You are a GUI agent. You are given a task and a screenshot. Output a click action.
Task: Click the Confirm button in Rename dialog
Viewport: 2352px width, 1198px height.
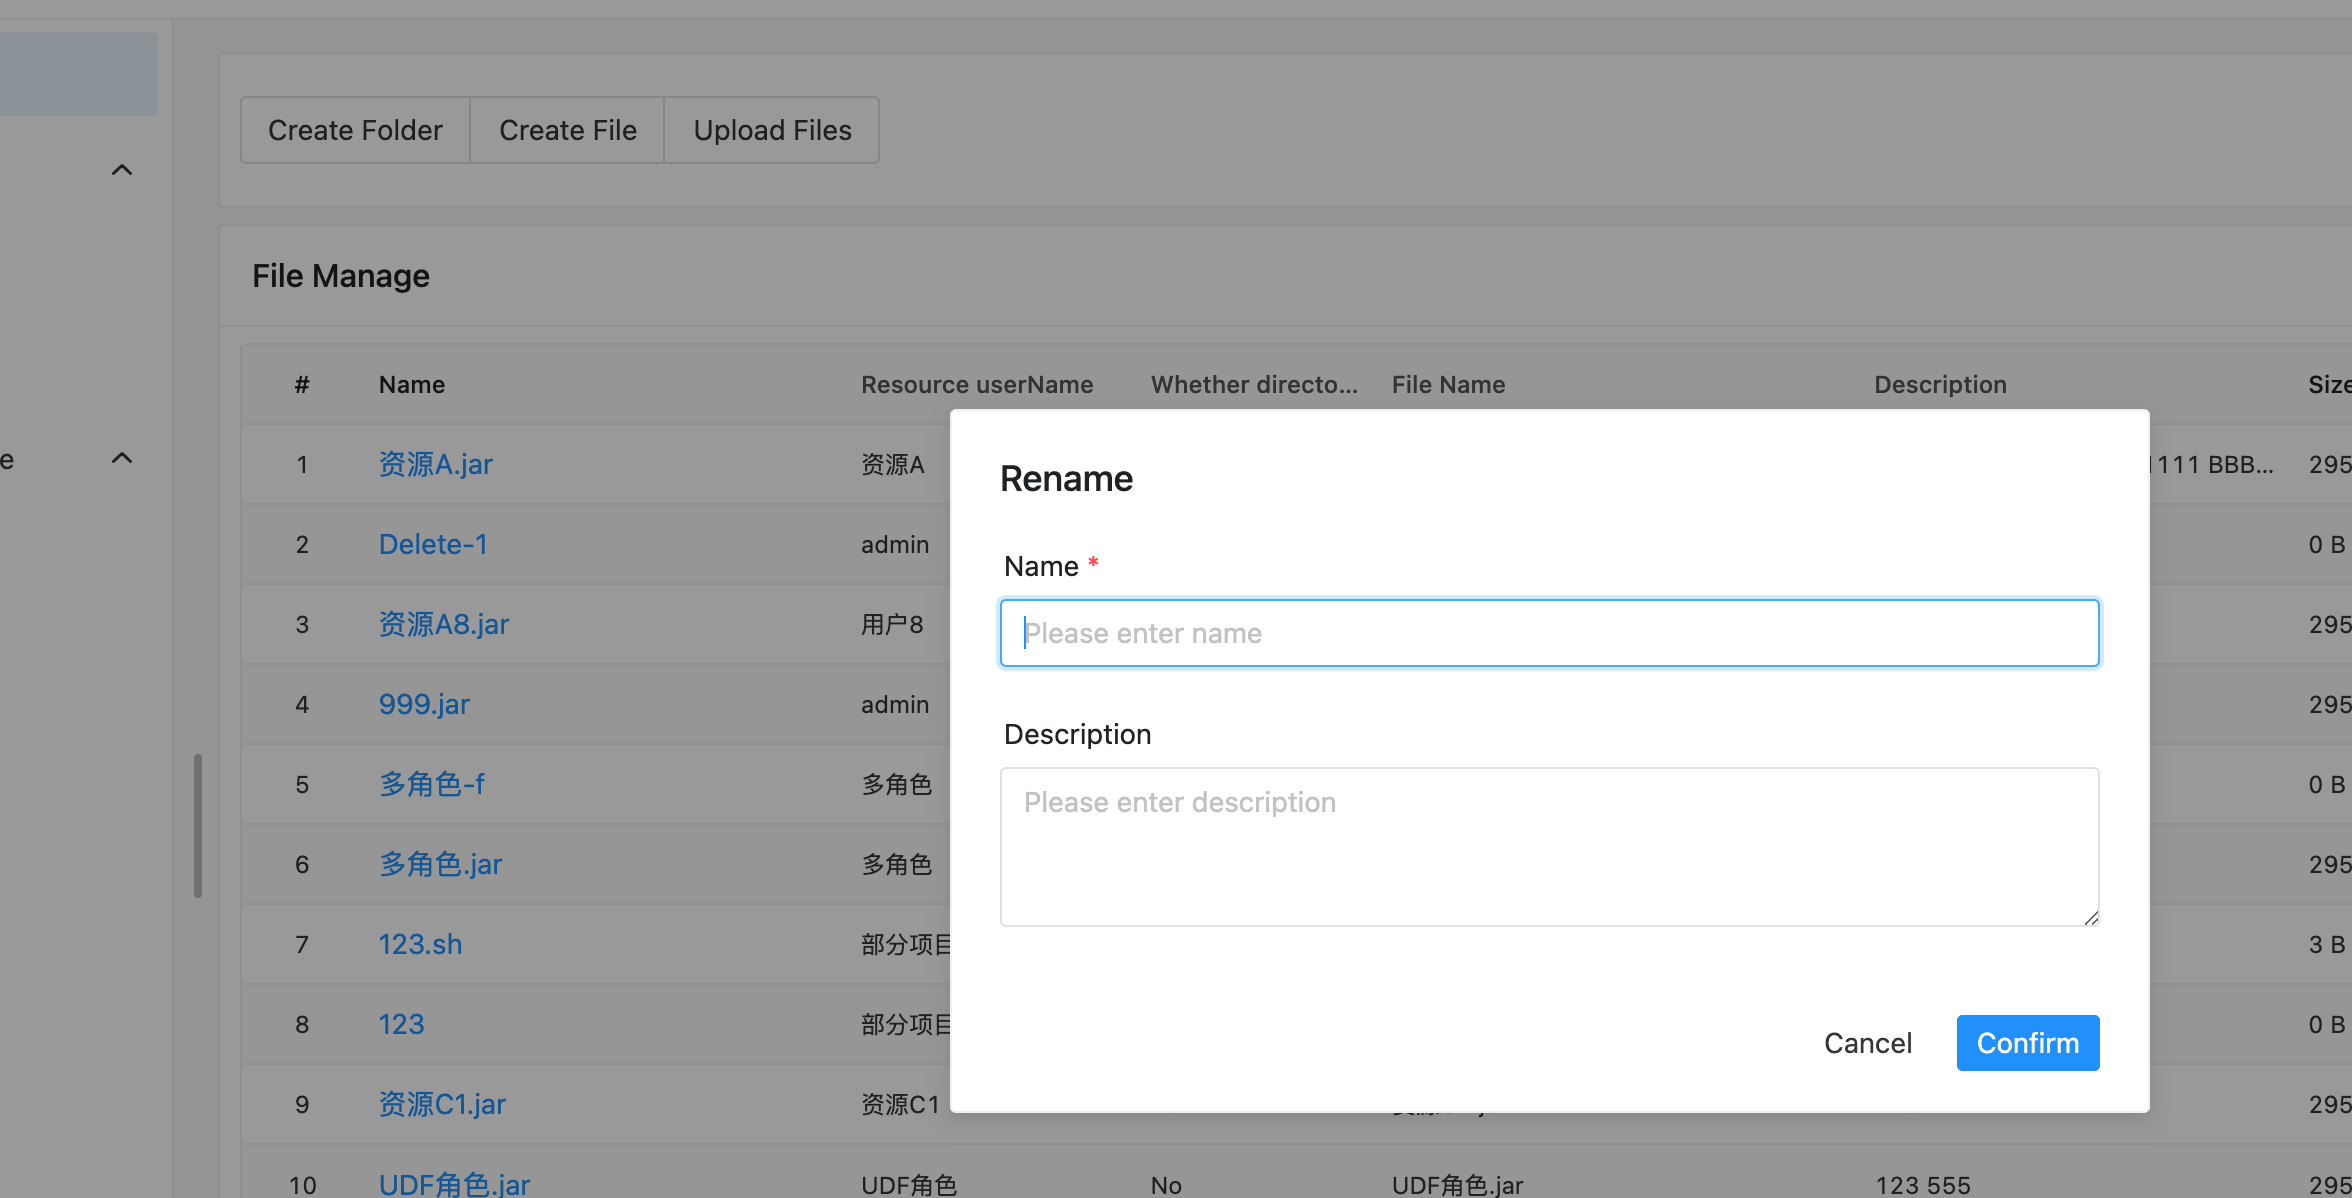click(2027, 1043)
